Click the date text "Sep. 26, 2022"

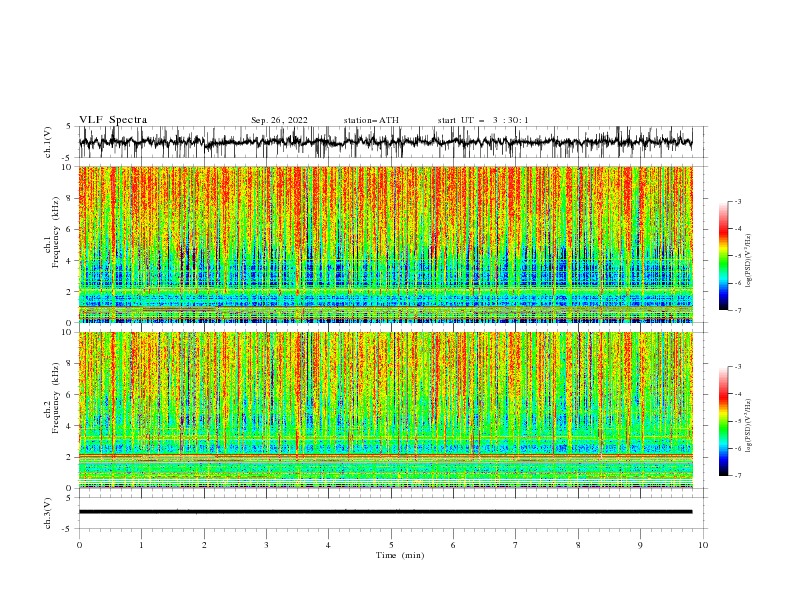(279, 120)
